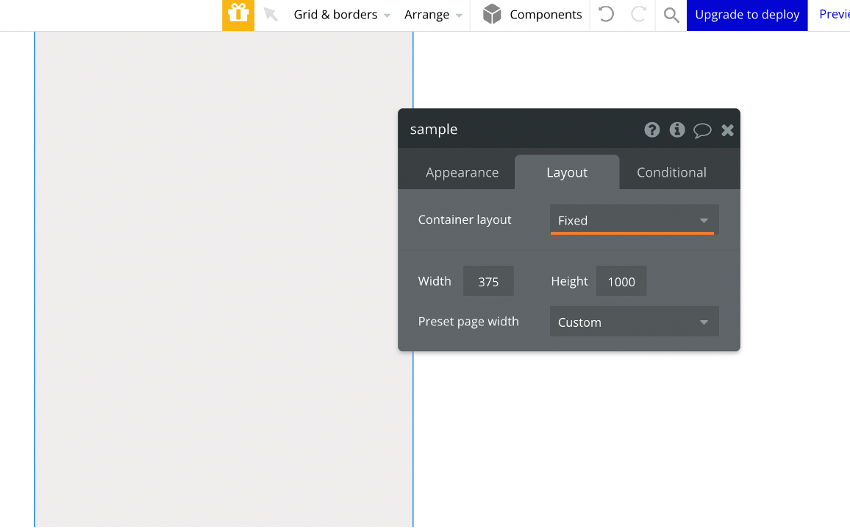The width and height of the screenshot is (850, 528).
Task: Open the Arrange dropdown menu
Action: point(433,15)
